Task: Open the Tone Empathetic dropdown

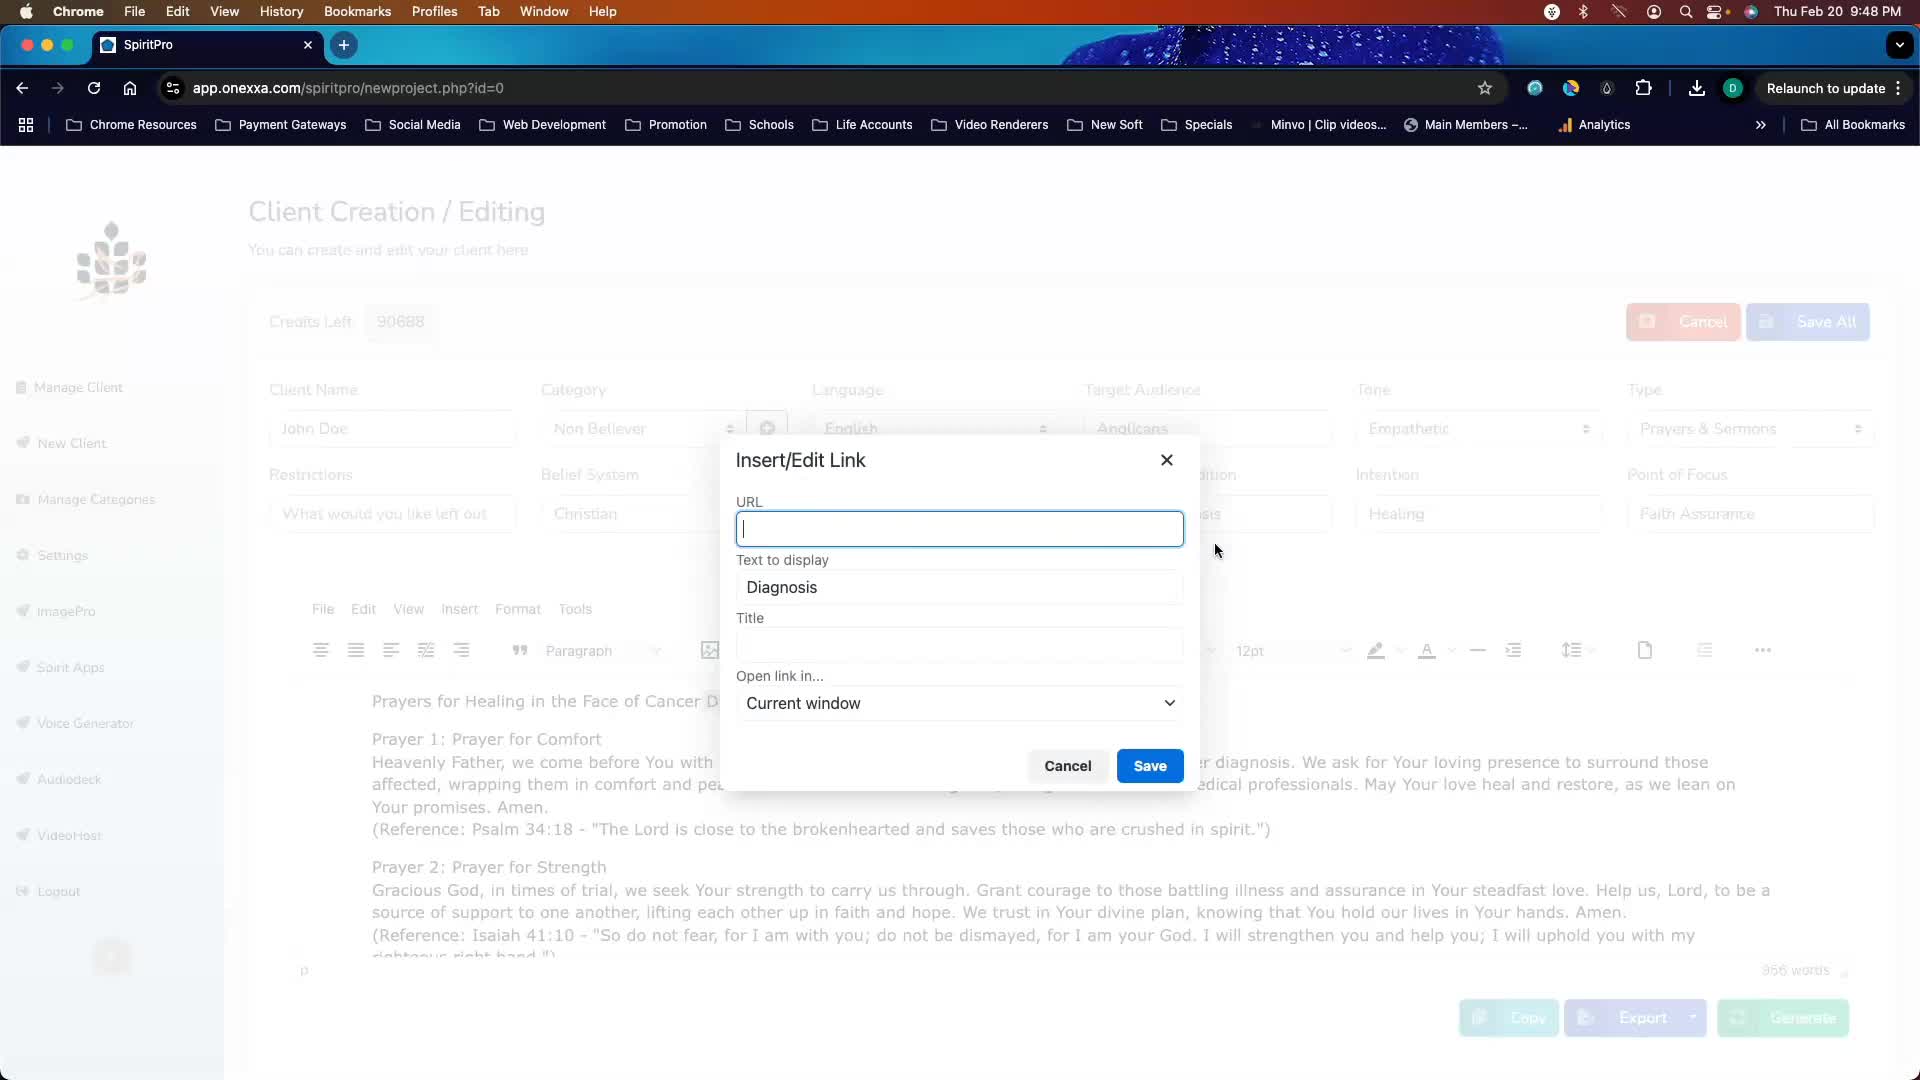Action: coord(1478,429)
